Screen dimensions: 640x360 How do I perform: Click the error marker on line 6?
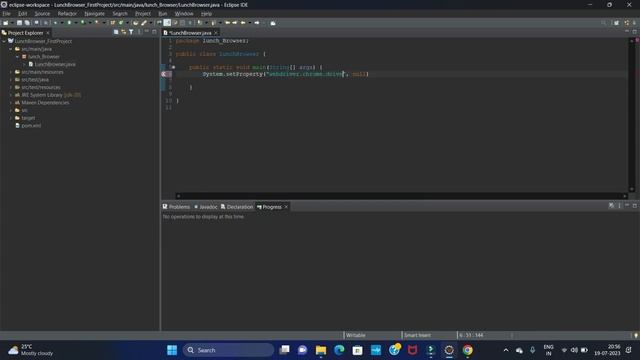click(164, 74)
